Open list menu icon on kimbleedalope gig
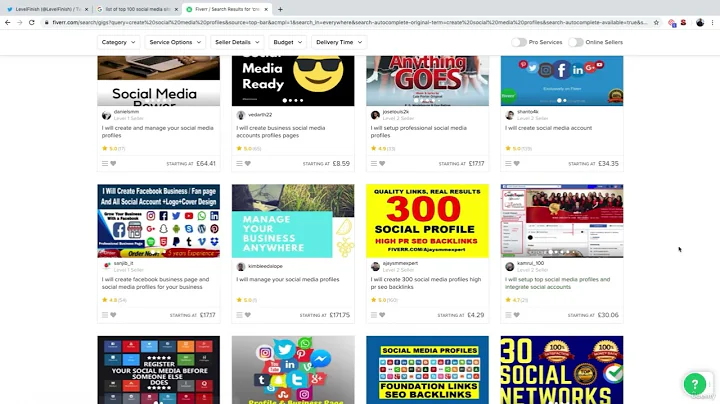Screen dimensions: 720x404 239,315
